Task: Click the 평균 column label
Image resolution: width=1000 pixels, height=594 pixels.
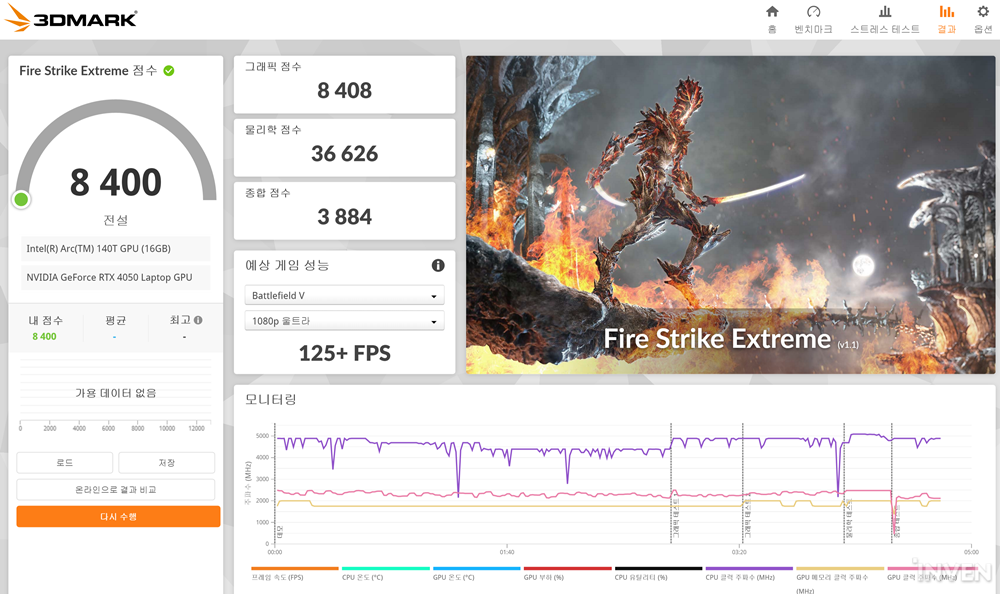Action: click(x=115, y=320)
